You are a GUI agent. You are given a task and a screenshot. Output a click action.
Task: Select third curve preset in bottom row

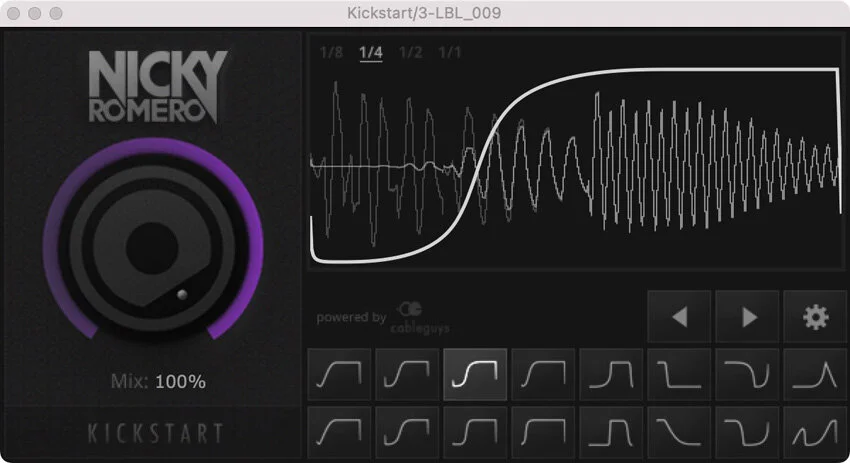point(475,433)
